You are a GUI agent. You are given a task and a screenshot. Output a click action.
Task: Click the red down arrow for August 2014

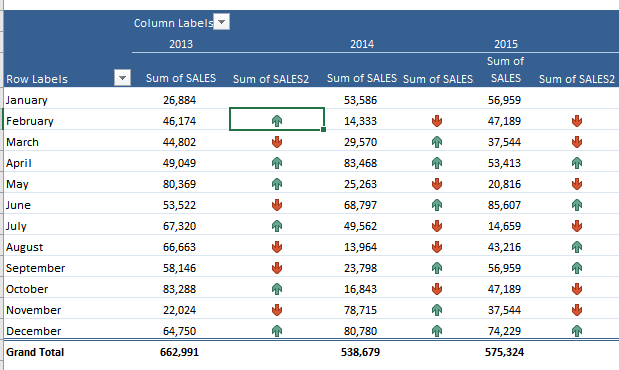(x=437, y=247)
